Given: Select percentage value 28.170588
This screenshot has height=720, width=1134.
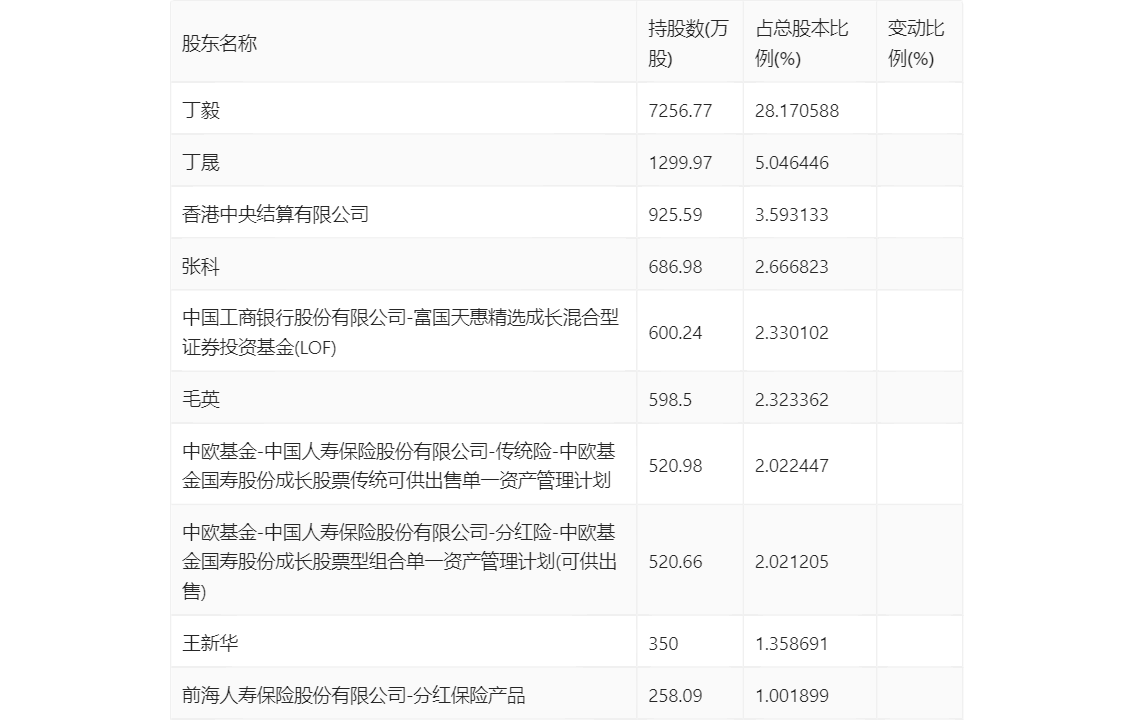Looking at the screenshot, I should 797,111.
